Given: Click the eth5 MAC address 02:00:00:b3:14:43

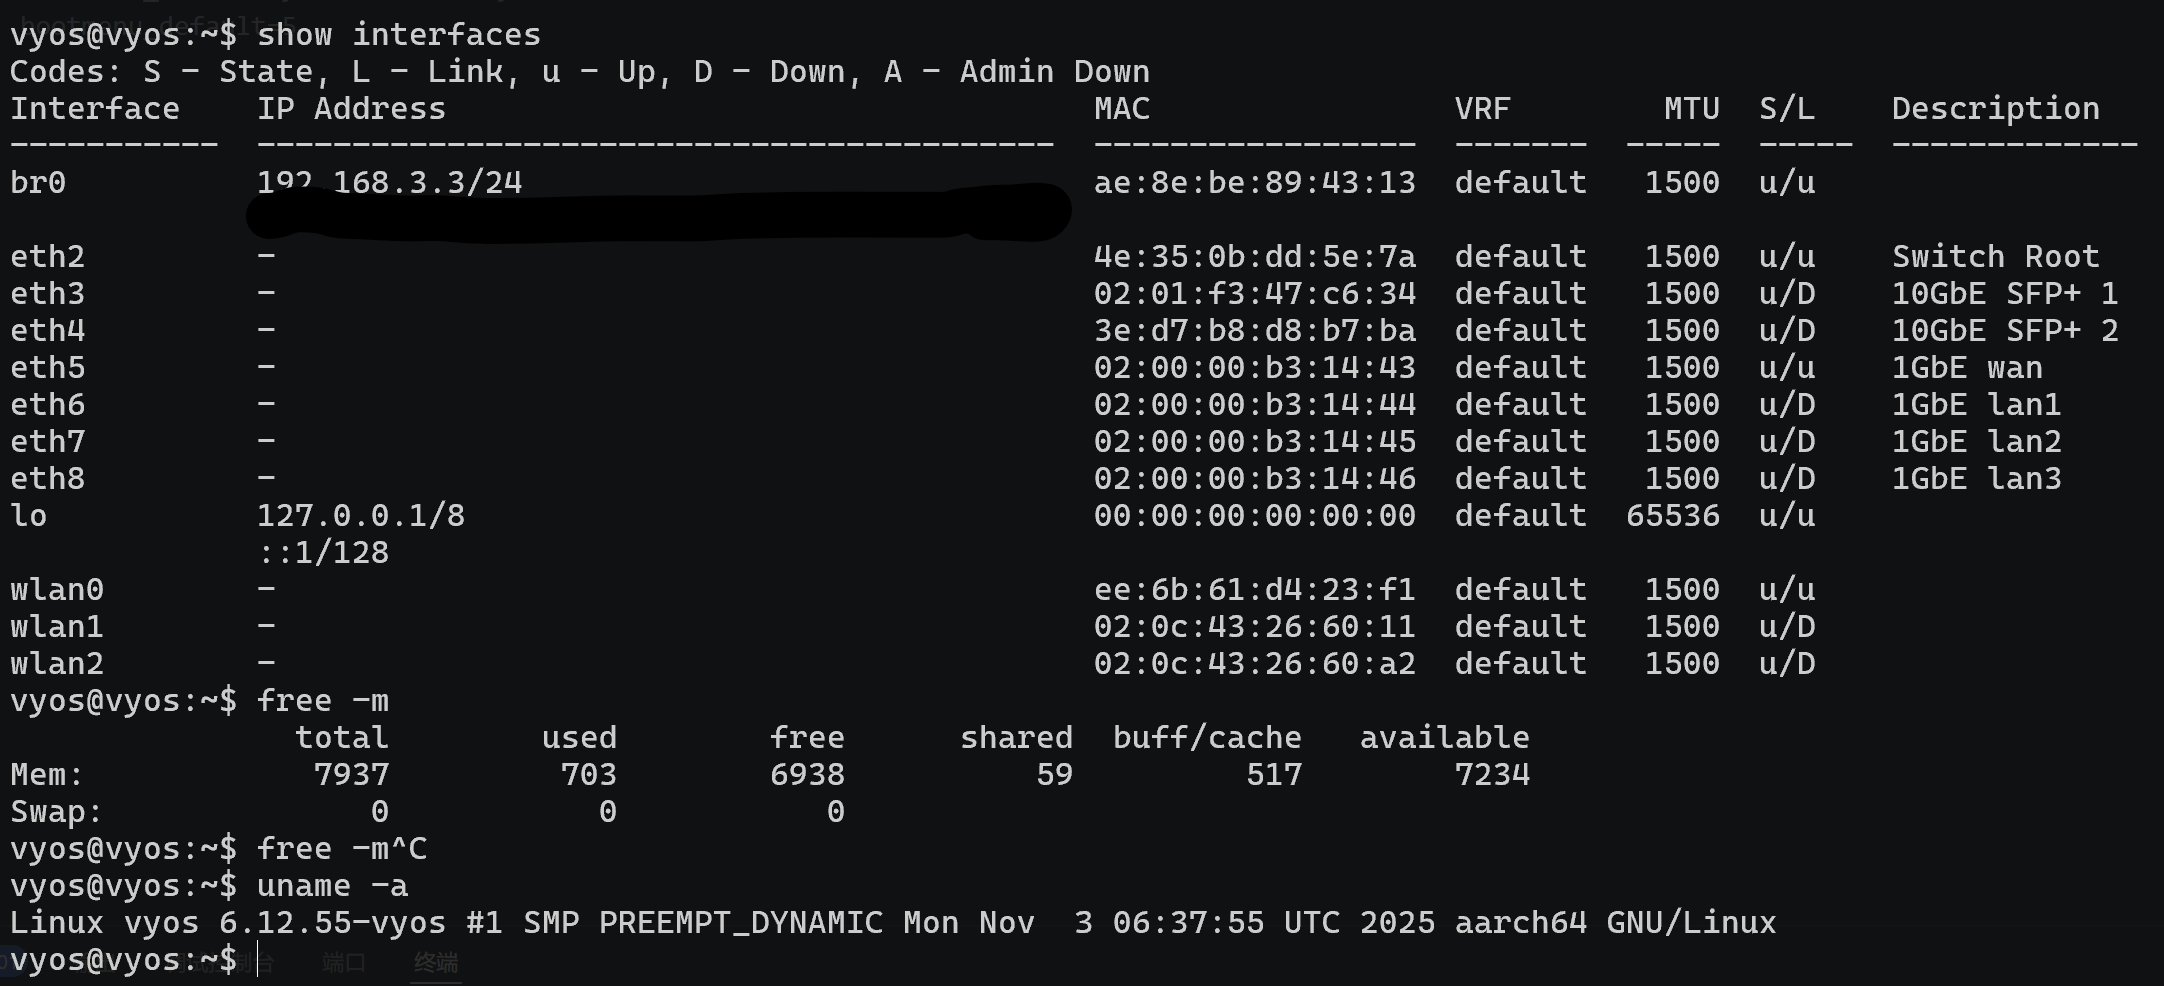Looking at the screenshot, I should coord(1254,368).
